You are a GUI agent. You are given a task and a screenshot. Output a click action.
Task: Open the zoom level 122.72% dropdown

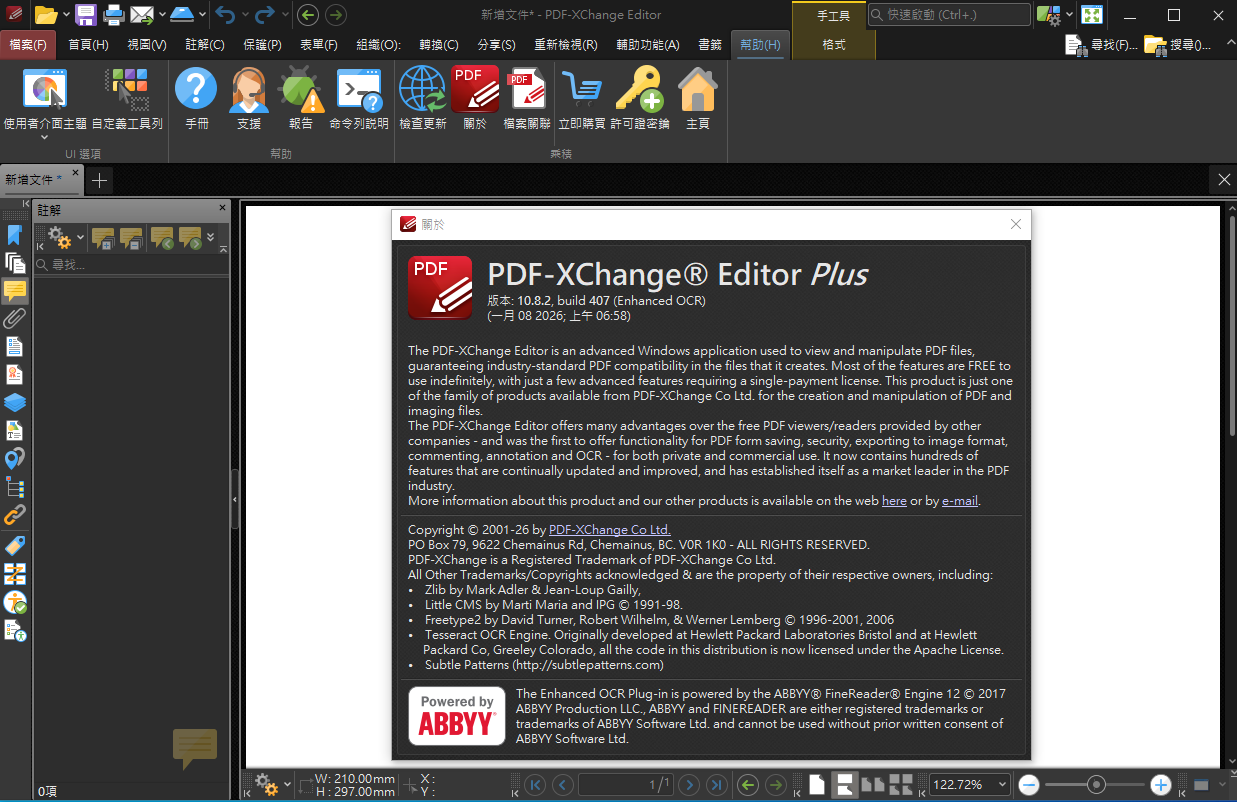click(x=1002, y=785)
